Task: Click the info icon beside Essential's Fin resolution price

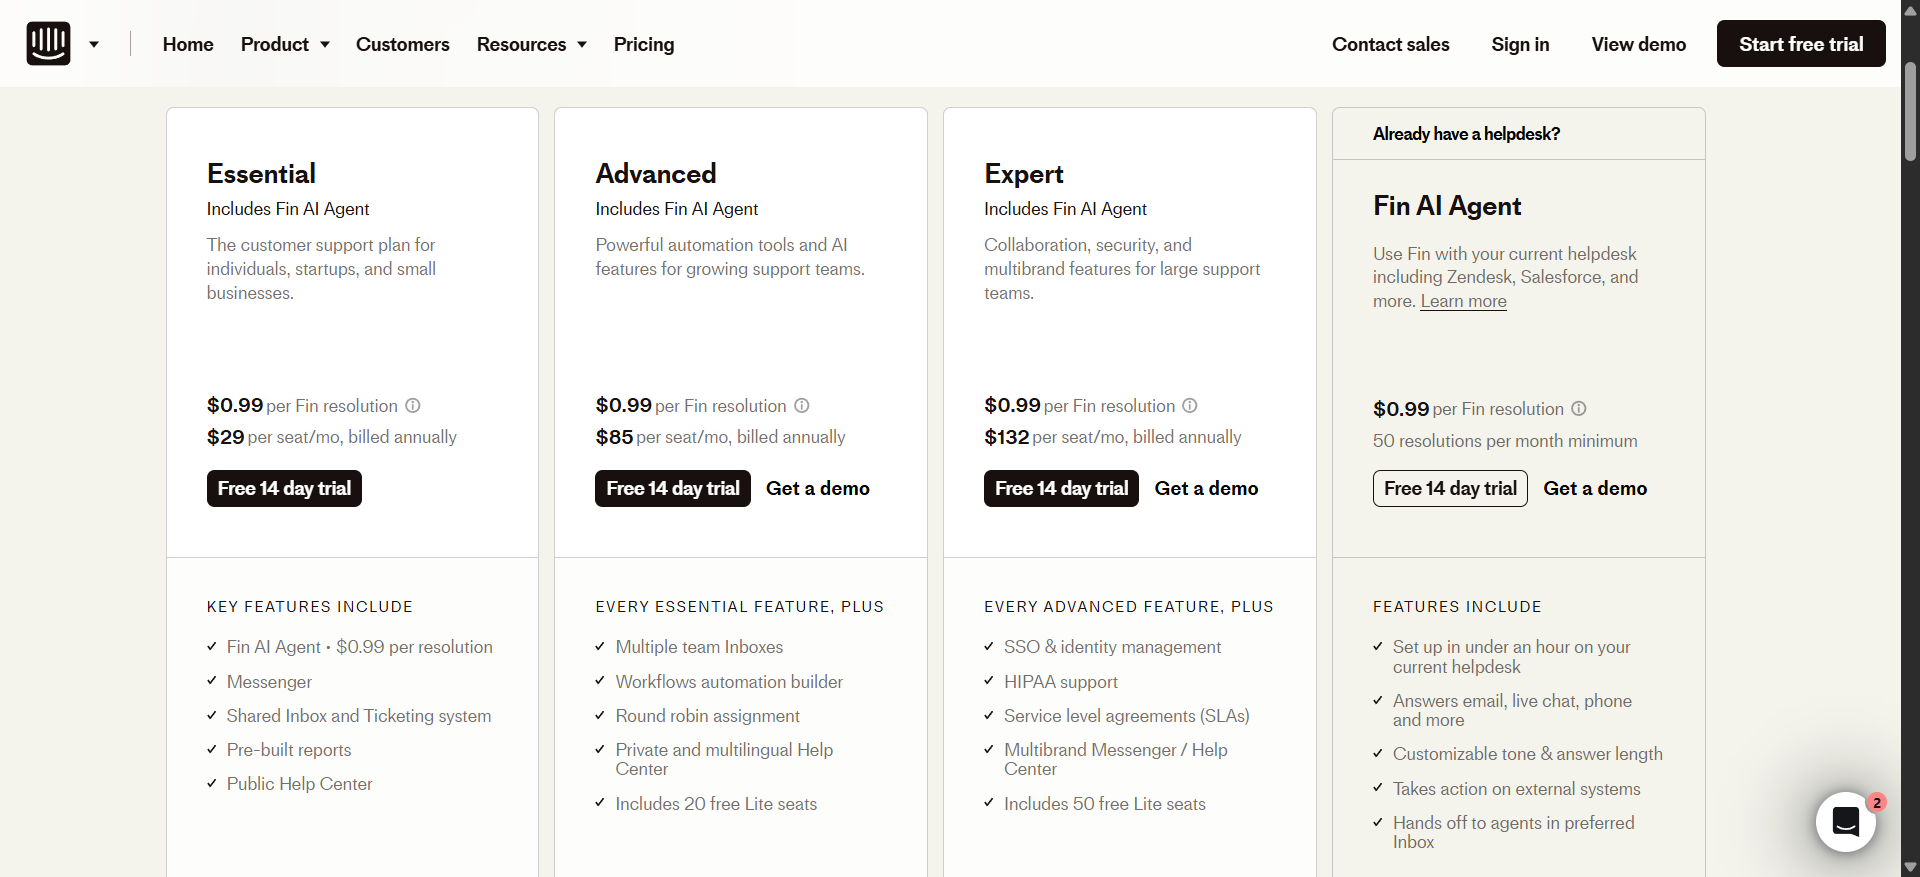Action: point(412,406)
